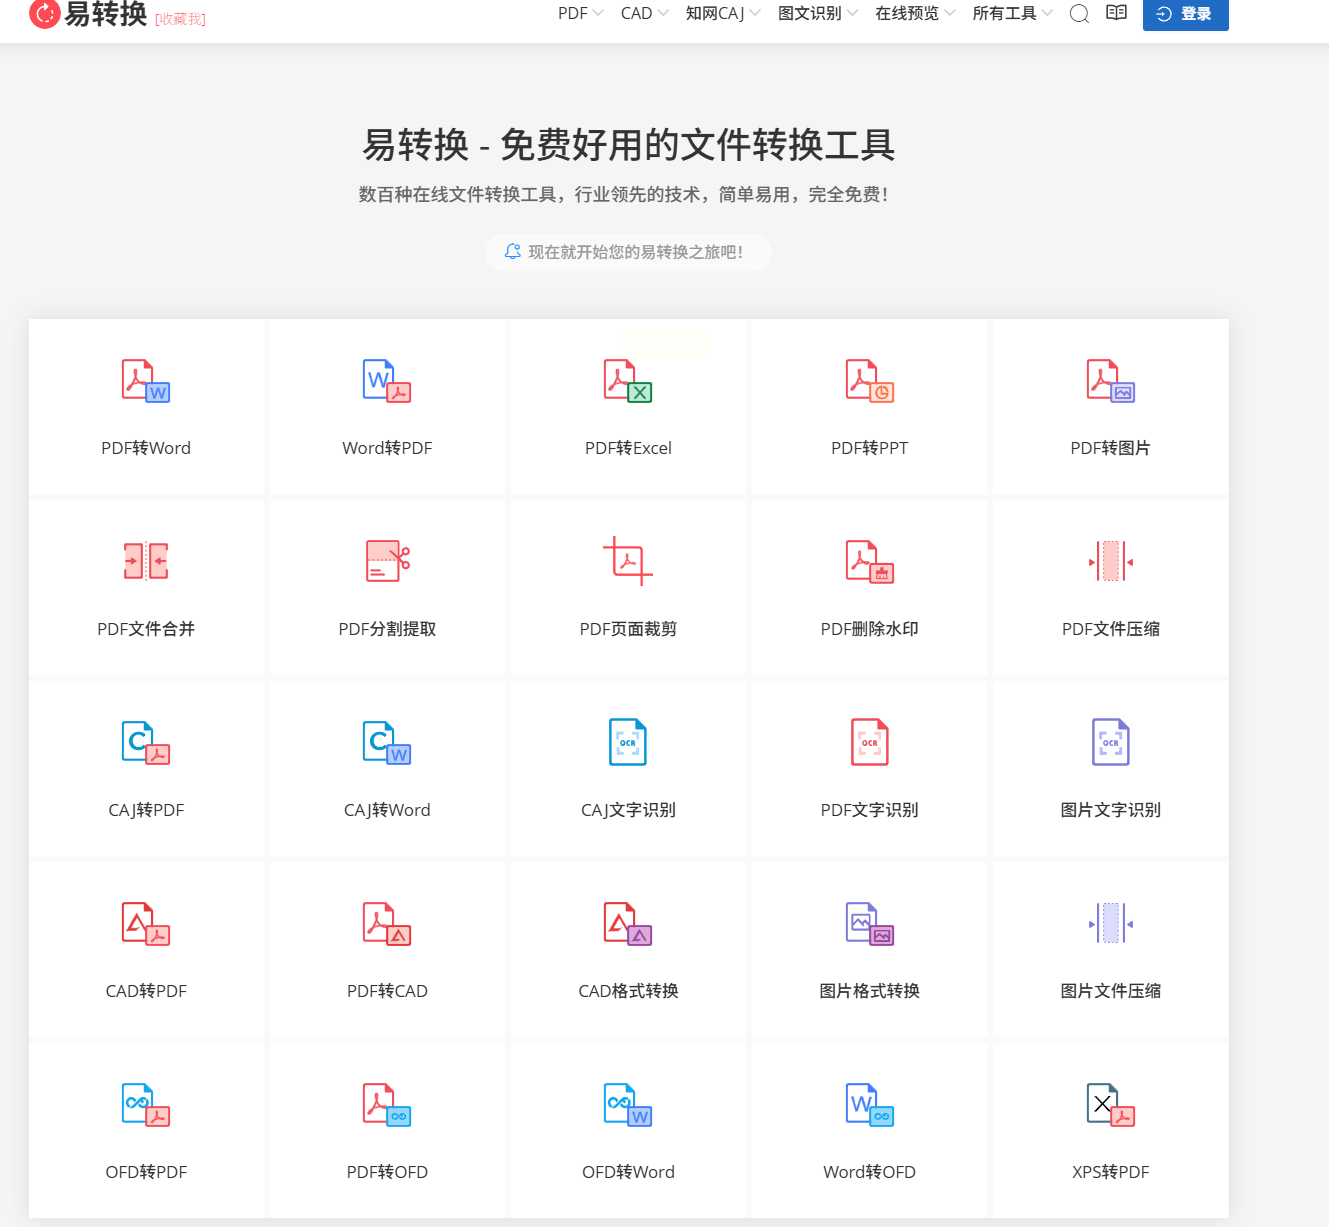
Task: Select the XPS转PDF icon
Action: [x=1110, y=1104]
